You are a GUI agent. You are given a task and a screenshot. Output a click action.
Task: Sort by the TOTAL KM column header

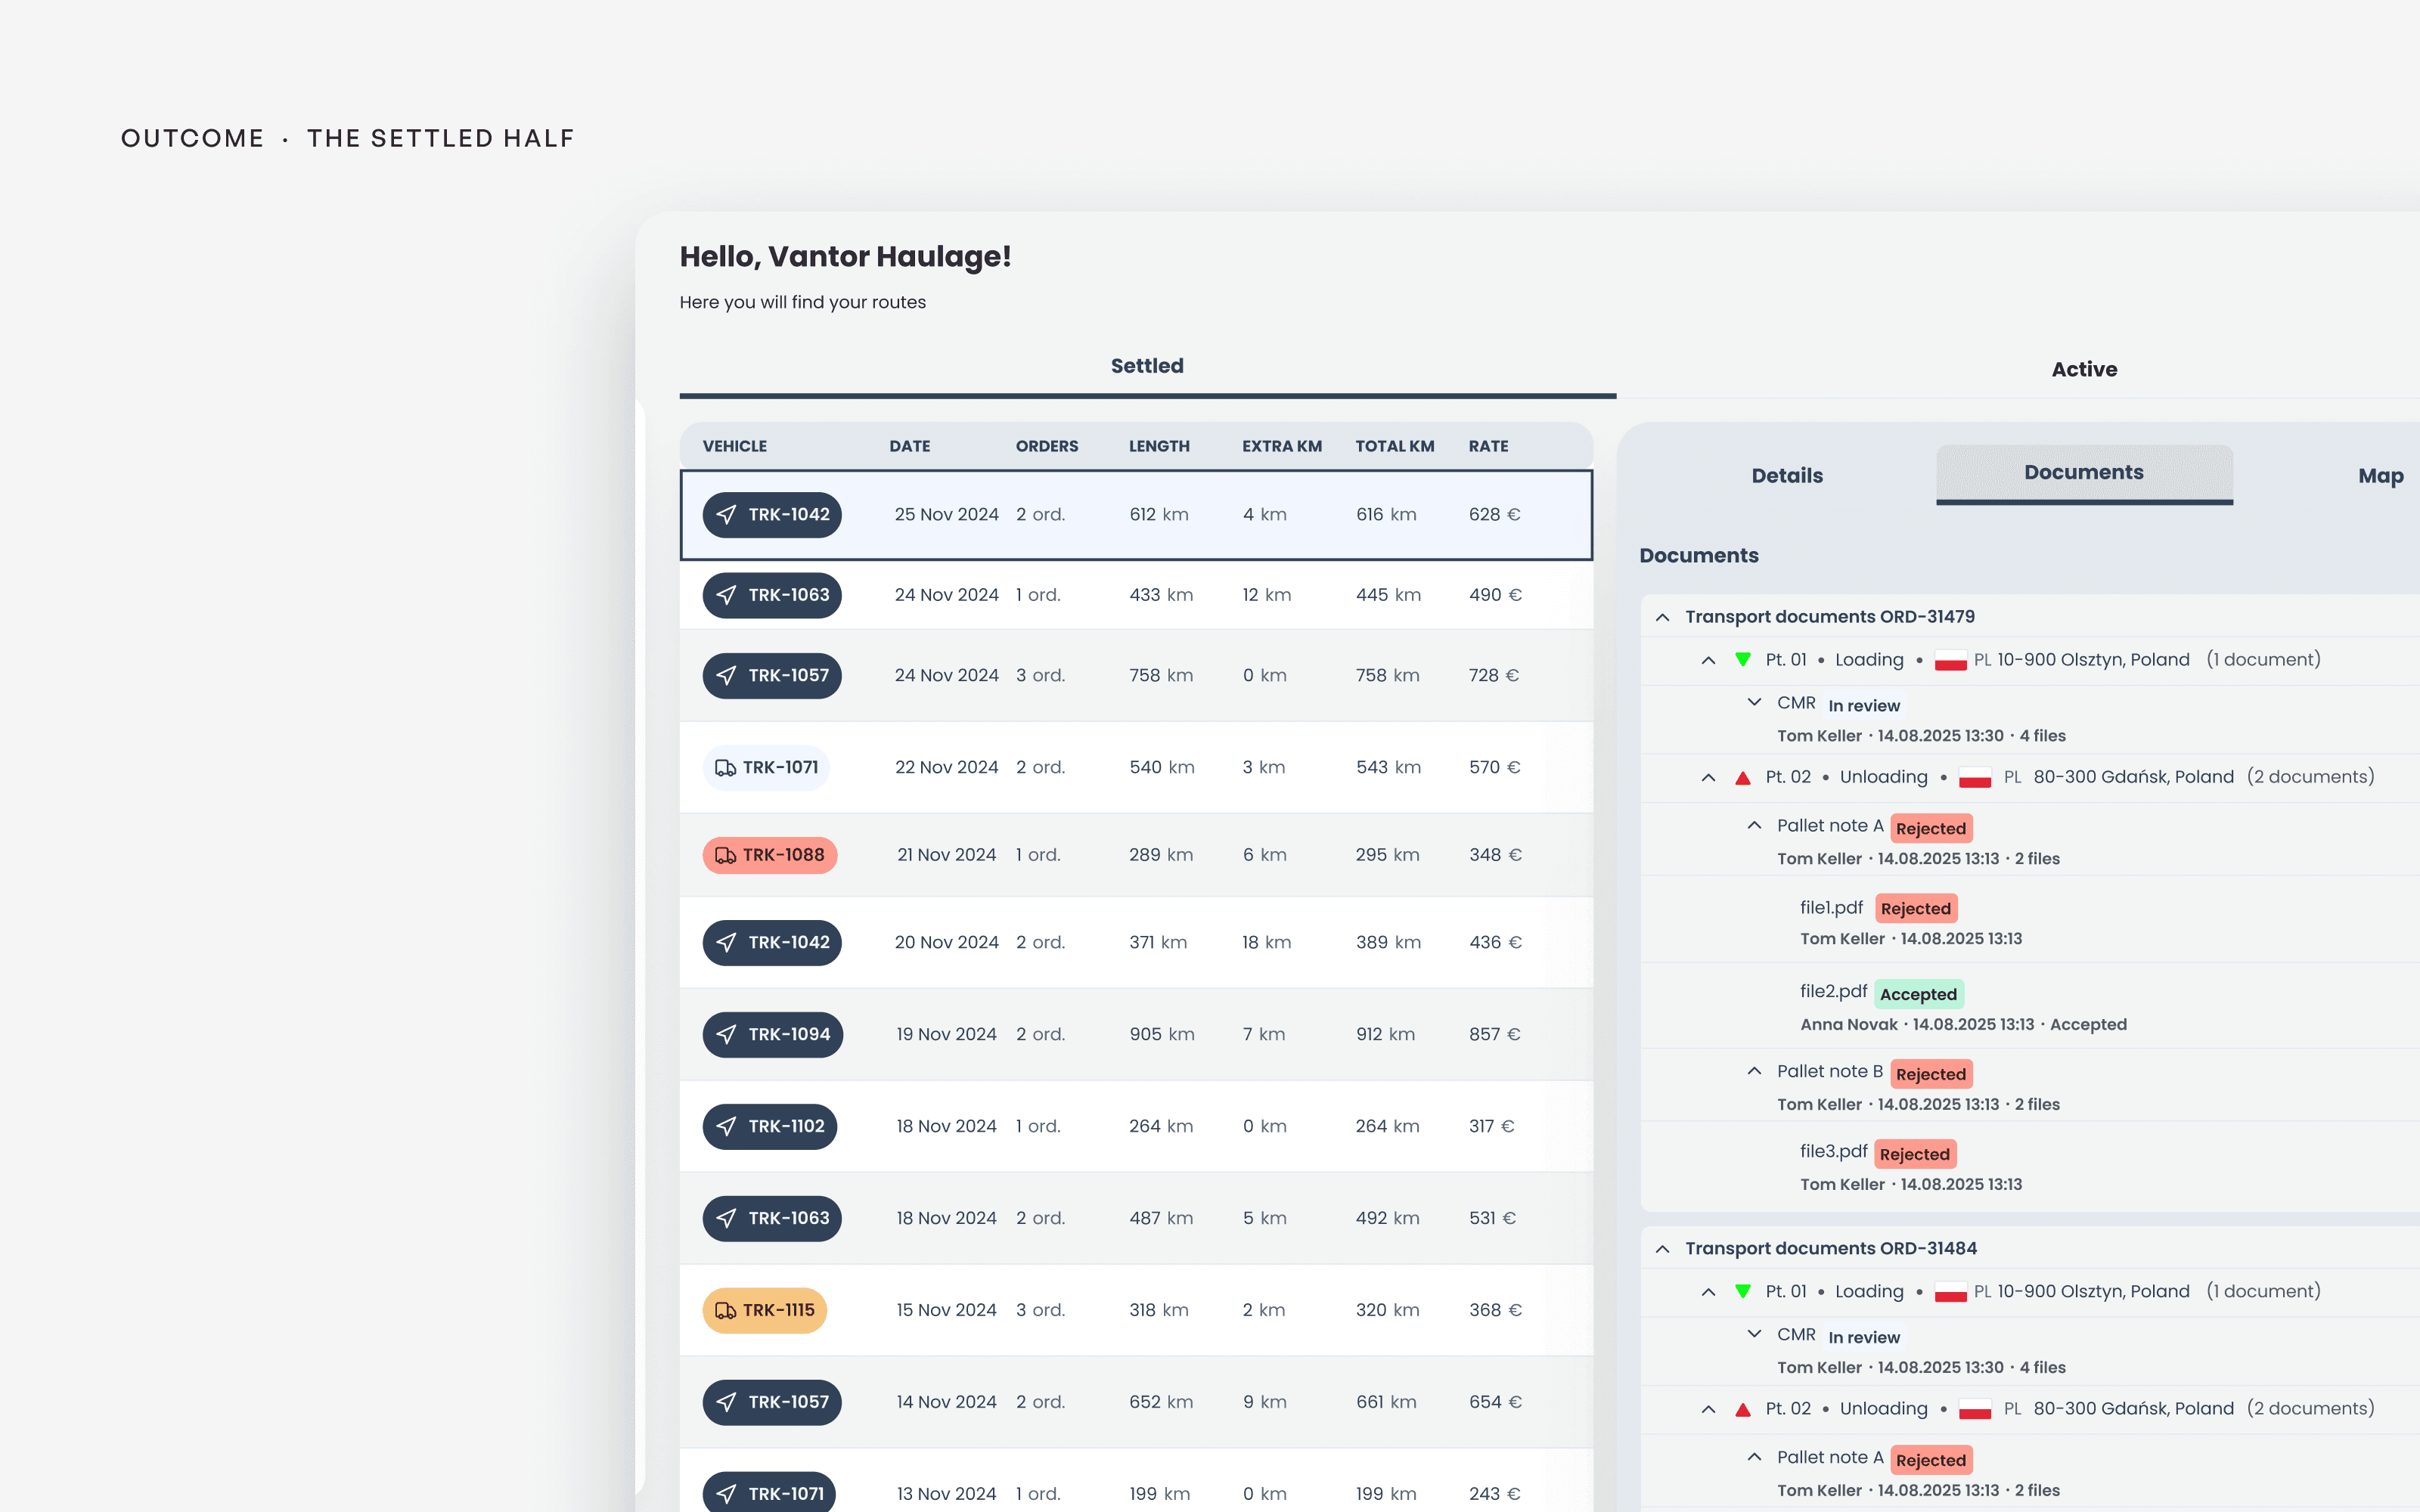tap(1394, 446)
